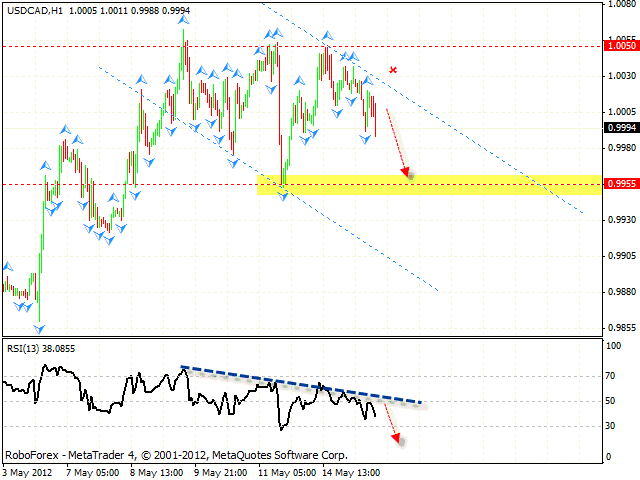The width and height of the screenshot is (640, 480).
Task: Click the red 1.0050 price level label
Action: tap(621, 45)
